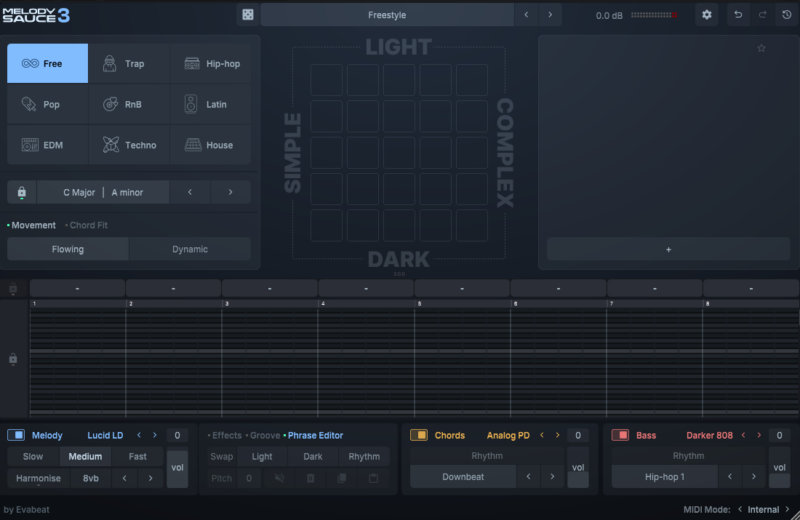Click the randomize dice icon
Screen dimensions: 800x520
247,15
